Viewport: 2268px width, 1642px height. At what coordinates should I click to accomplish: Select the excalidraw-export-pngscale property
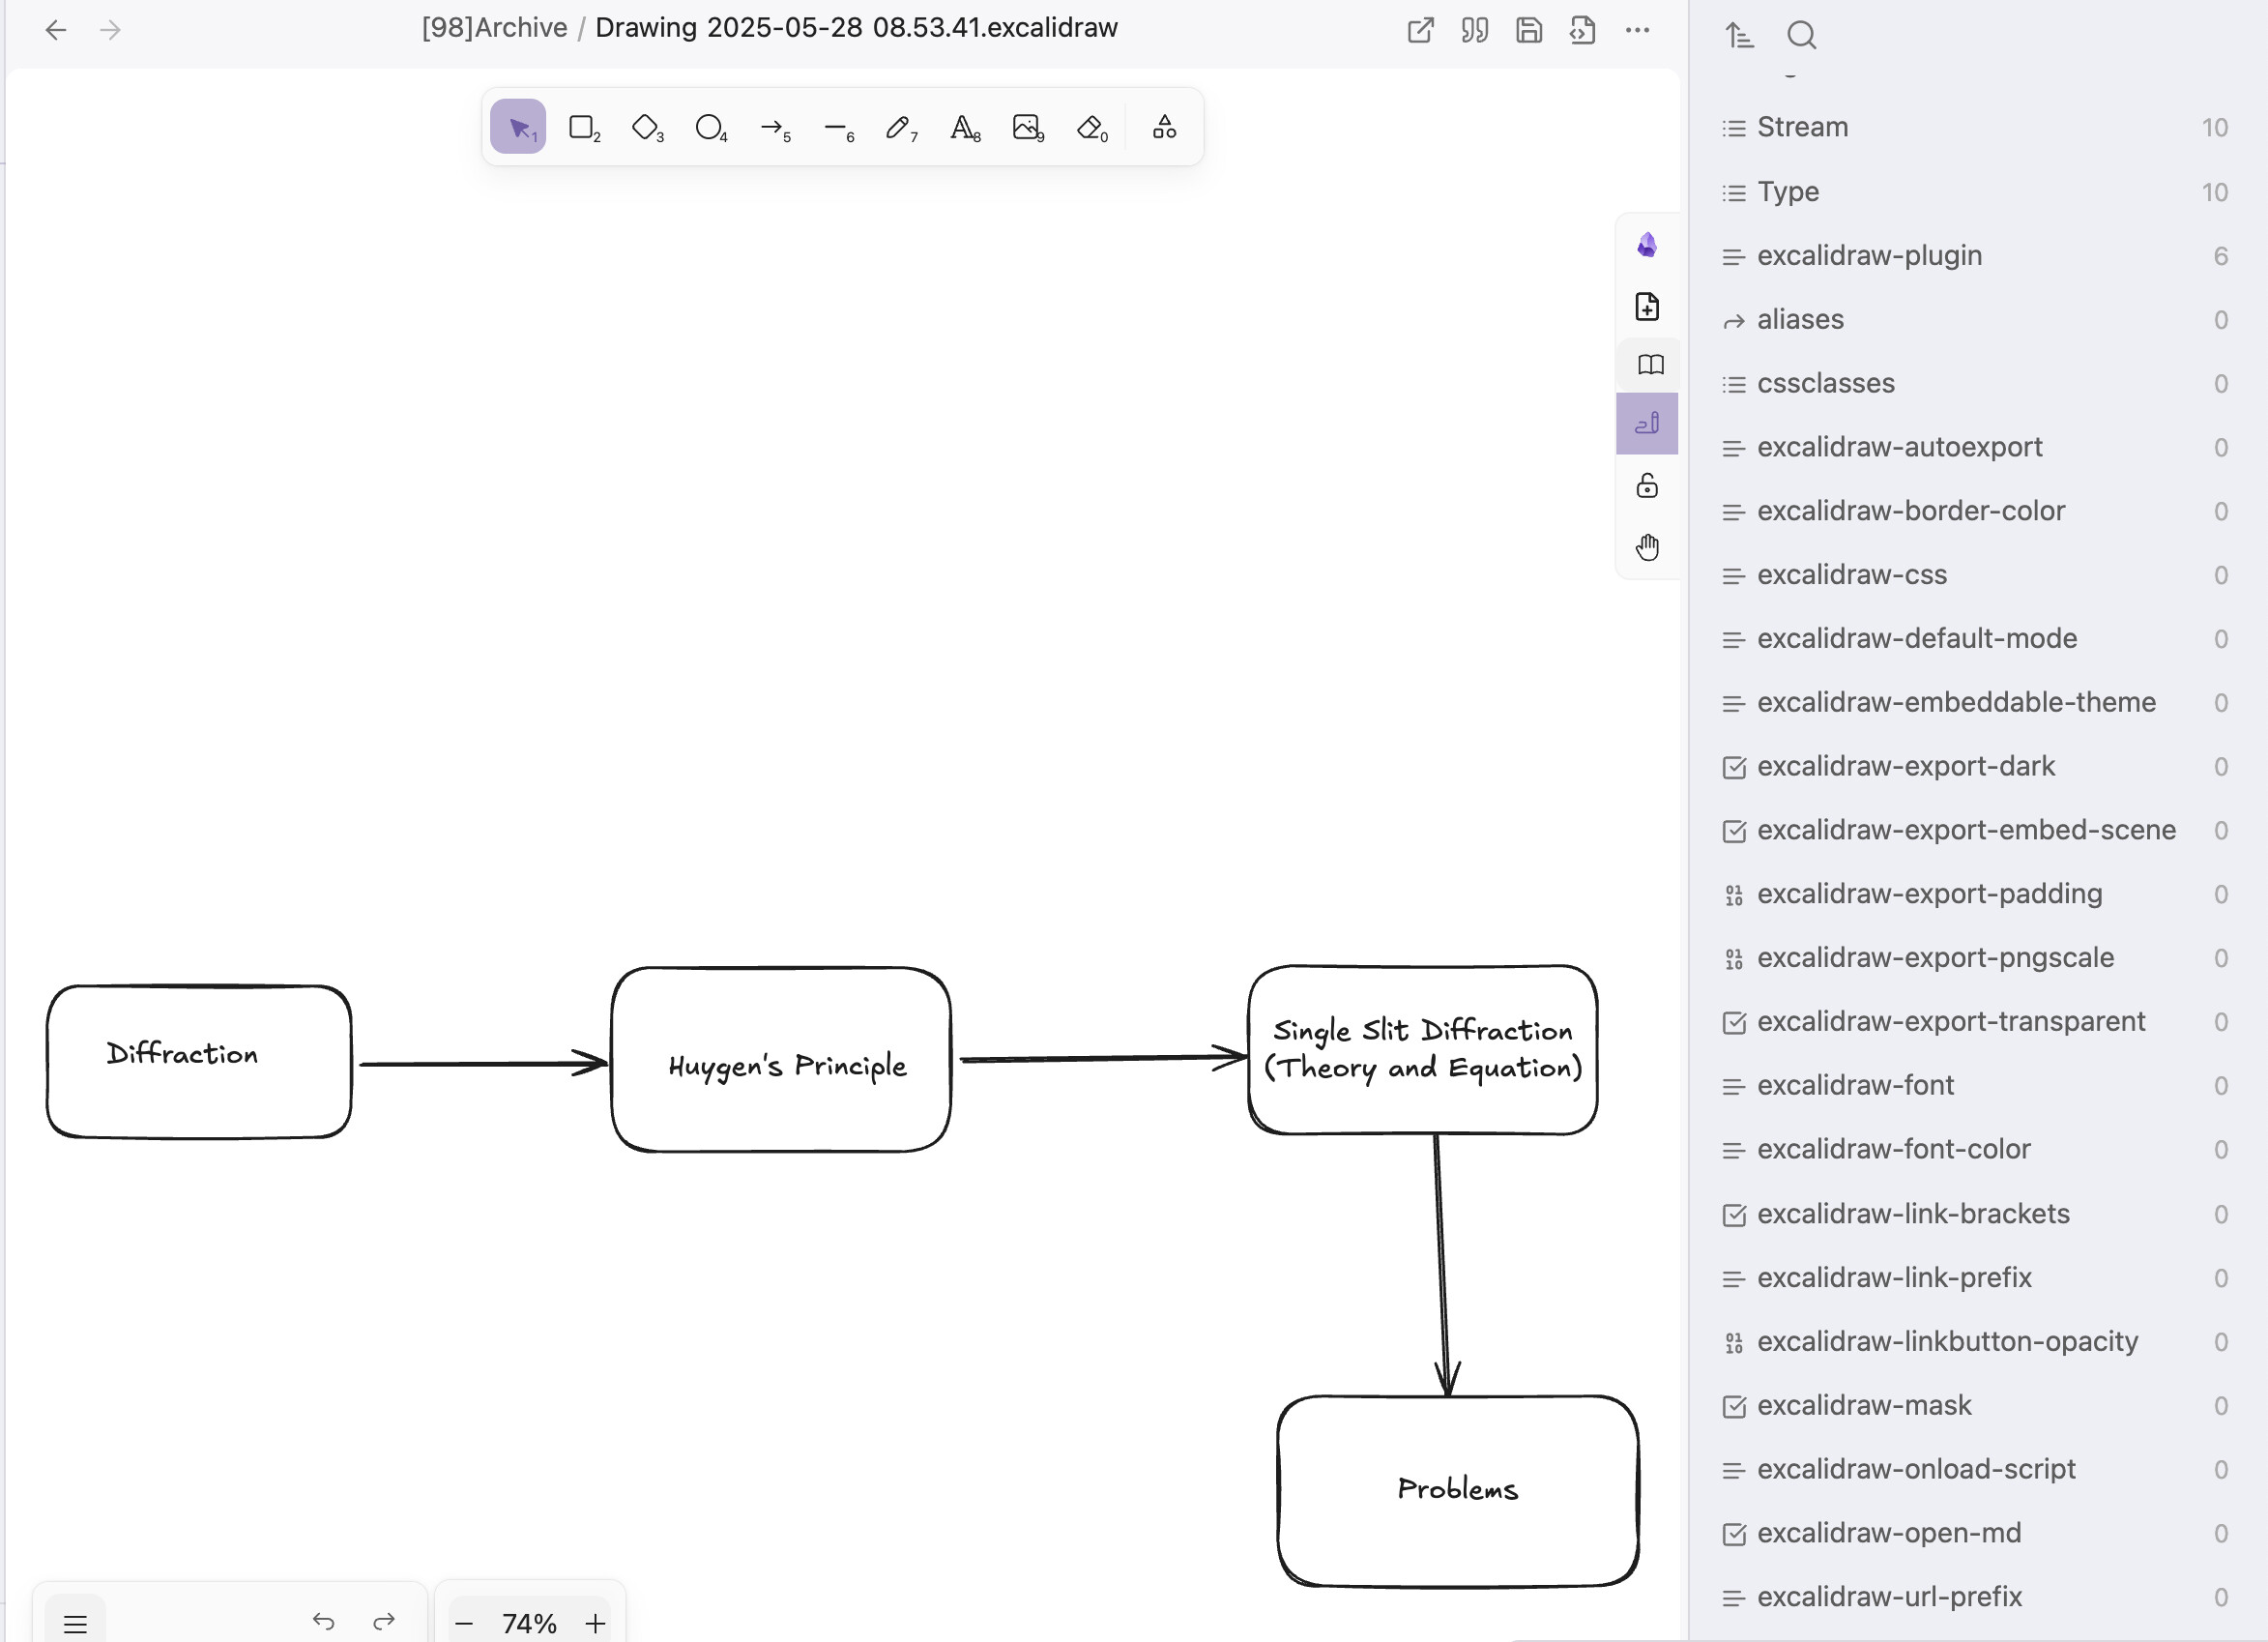point(1974,958)
